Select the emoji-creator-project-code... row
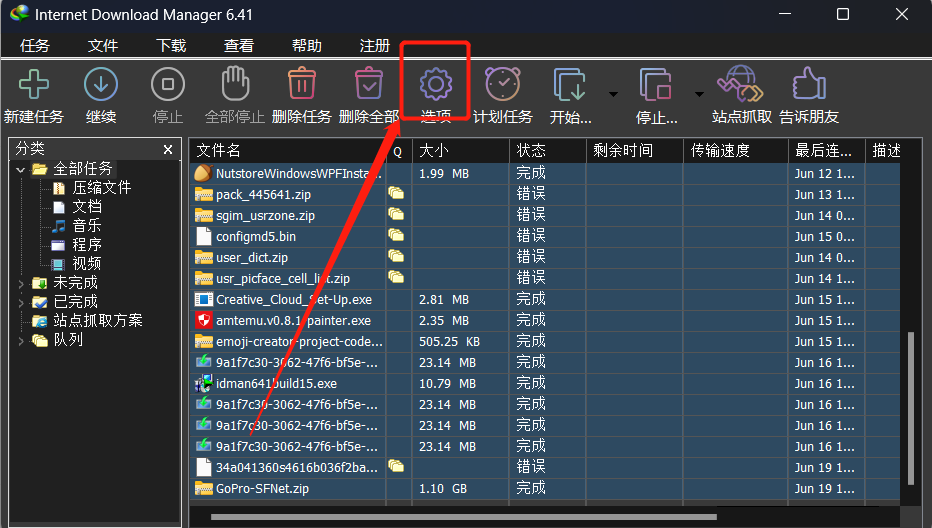This screenshot has height=528, width=932. click(544, 341)
